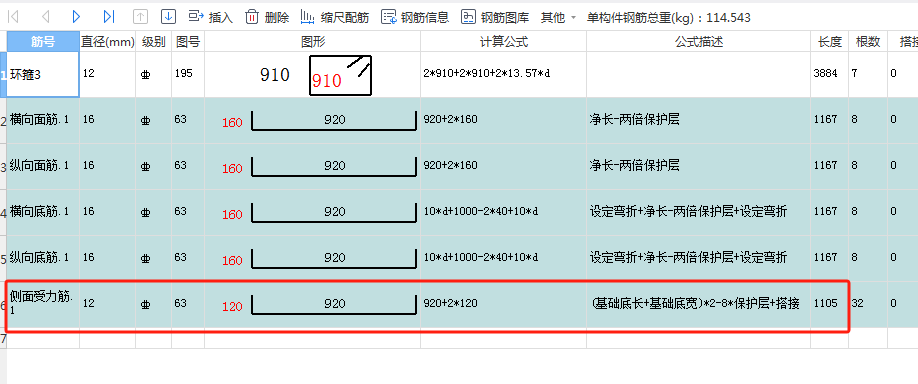The width and height of the screenshot is (918, 384).
Task: Select 纵向面筋.1 diameter value 16
Action: pos(88,166)
